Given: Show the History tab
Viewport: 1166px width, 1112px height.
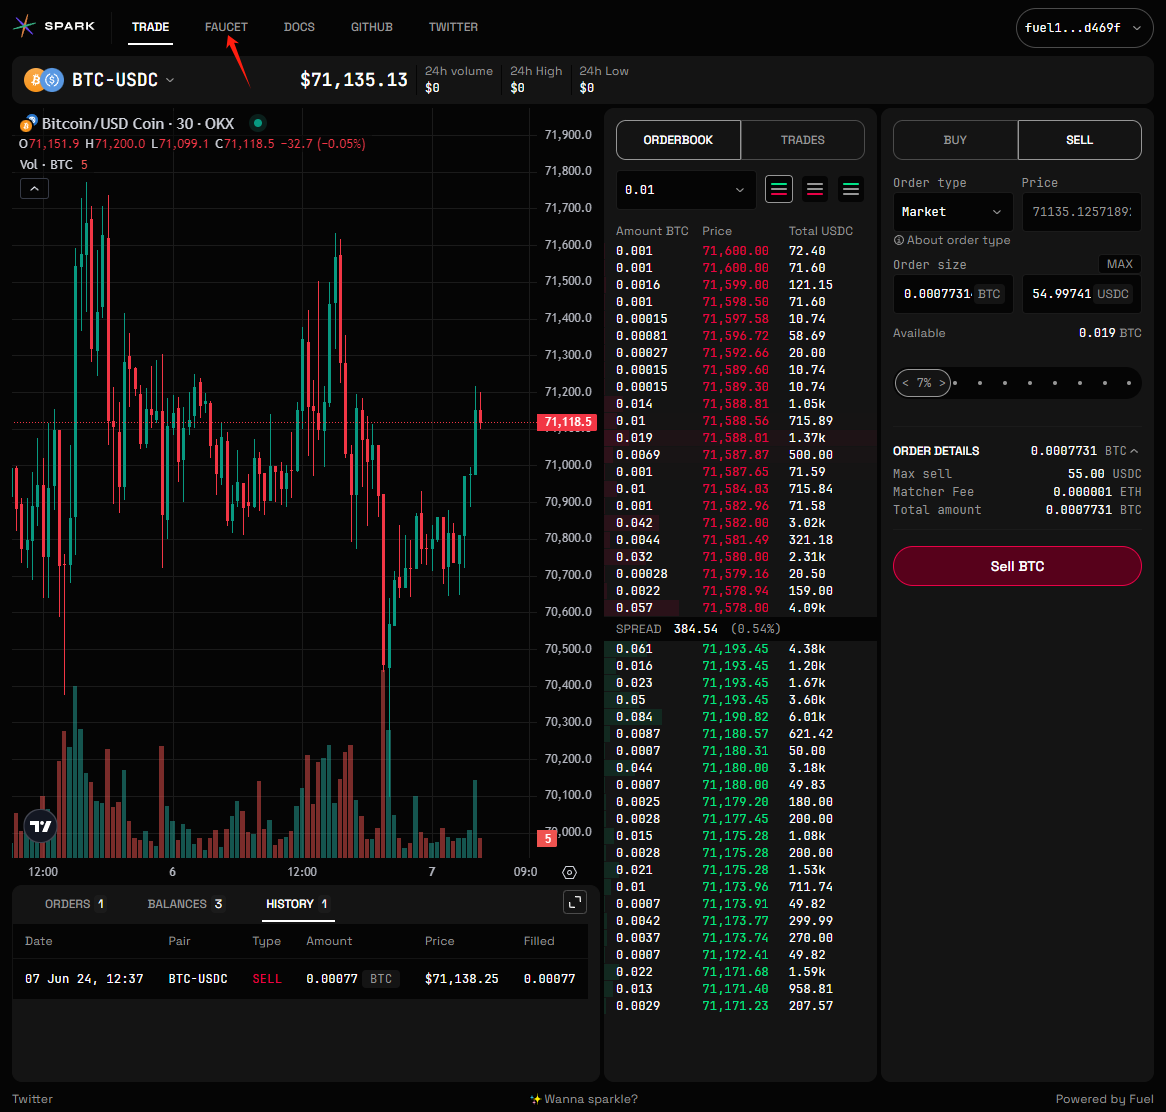Looking at the screenshot, I should (x=297, y=904).
